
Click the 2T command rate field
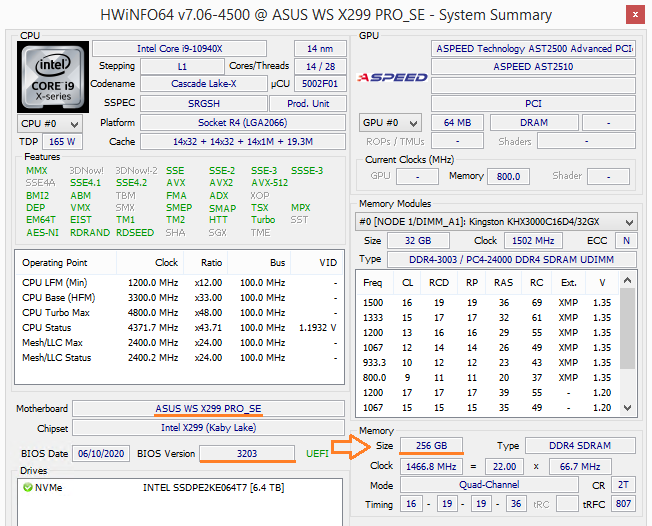(x=623, y=485)
